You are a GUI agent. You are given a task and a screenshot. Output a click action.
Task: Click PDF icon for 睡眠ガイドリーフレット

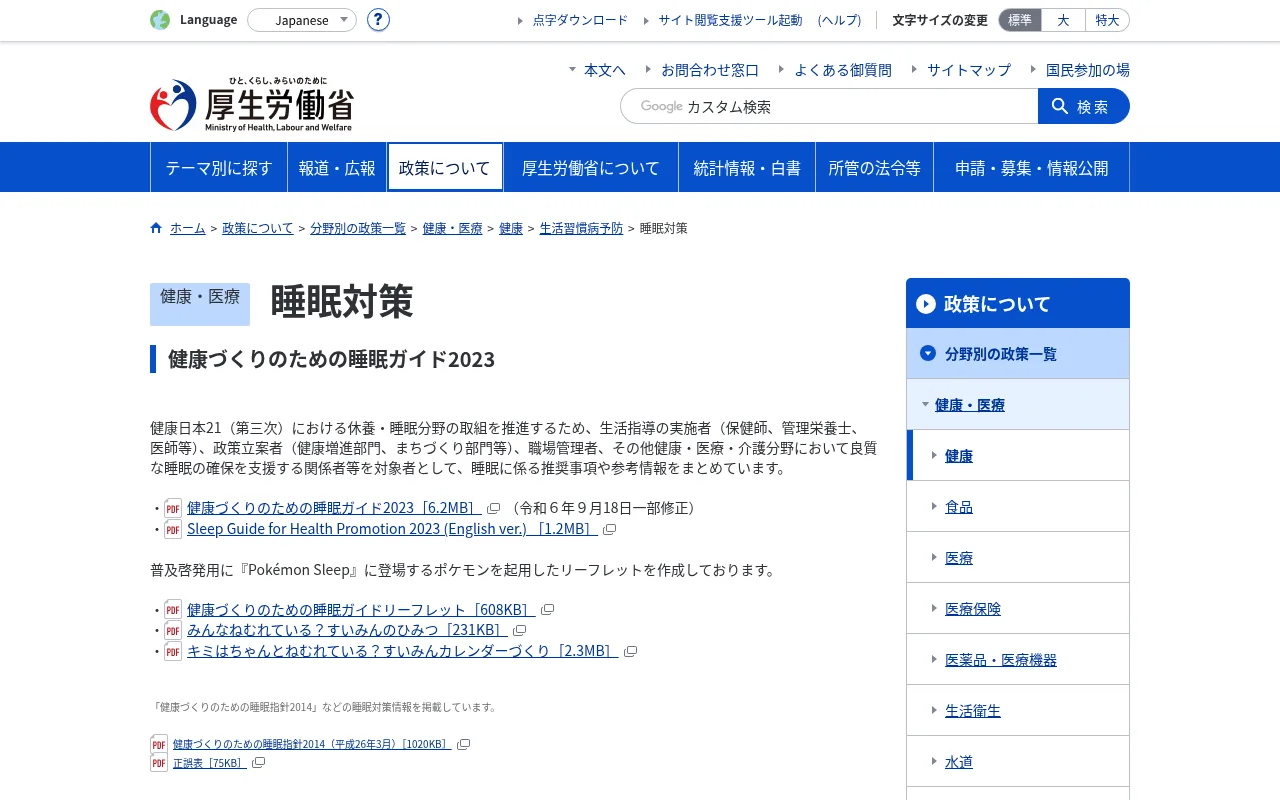point(173,610)
